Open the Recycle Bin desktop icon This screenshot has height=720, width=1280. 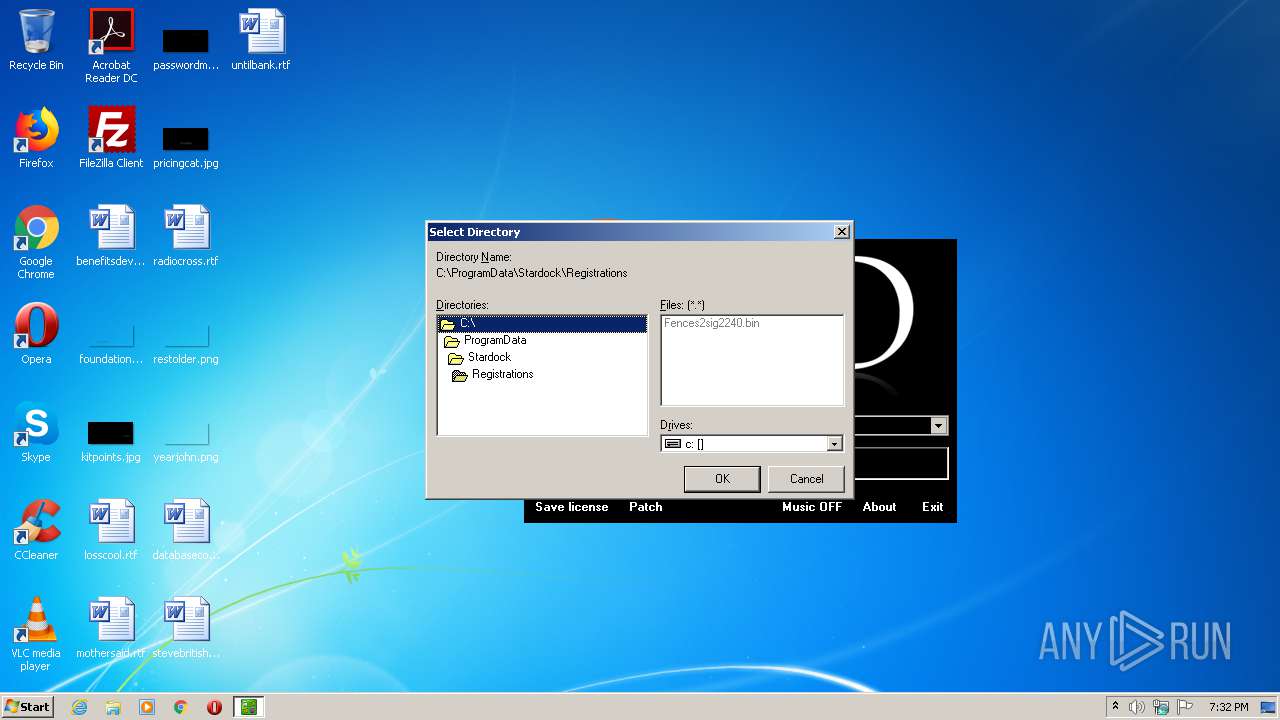(x=36, y=40)
